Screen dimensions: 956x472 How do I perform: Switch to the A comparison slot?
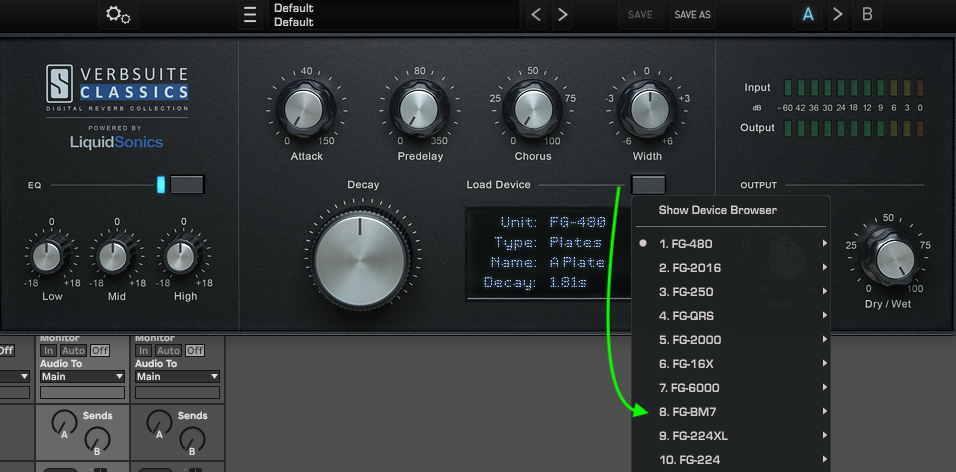[x=808, y=14]
